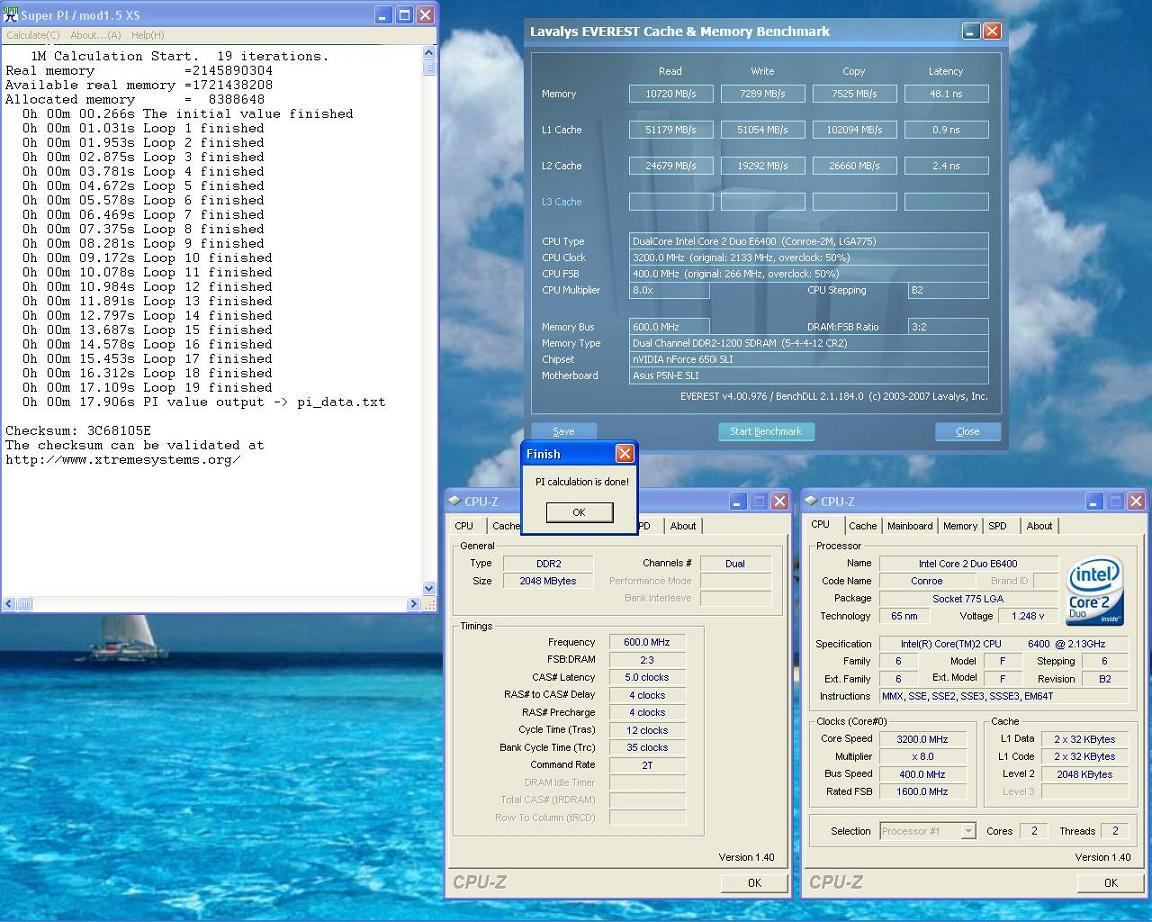Screen dimensions: 1152x922
Task: Select the Memory Latency value 48.1 ns
Action: click(x=946, y=94)
